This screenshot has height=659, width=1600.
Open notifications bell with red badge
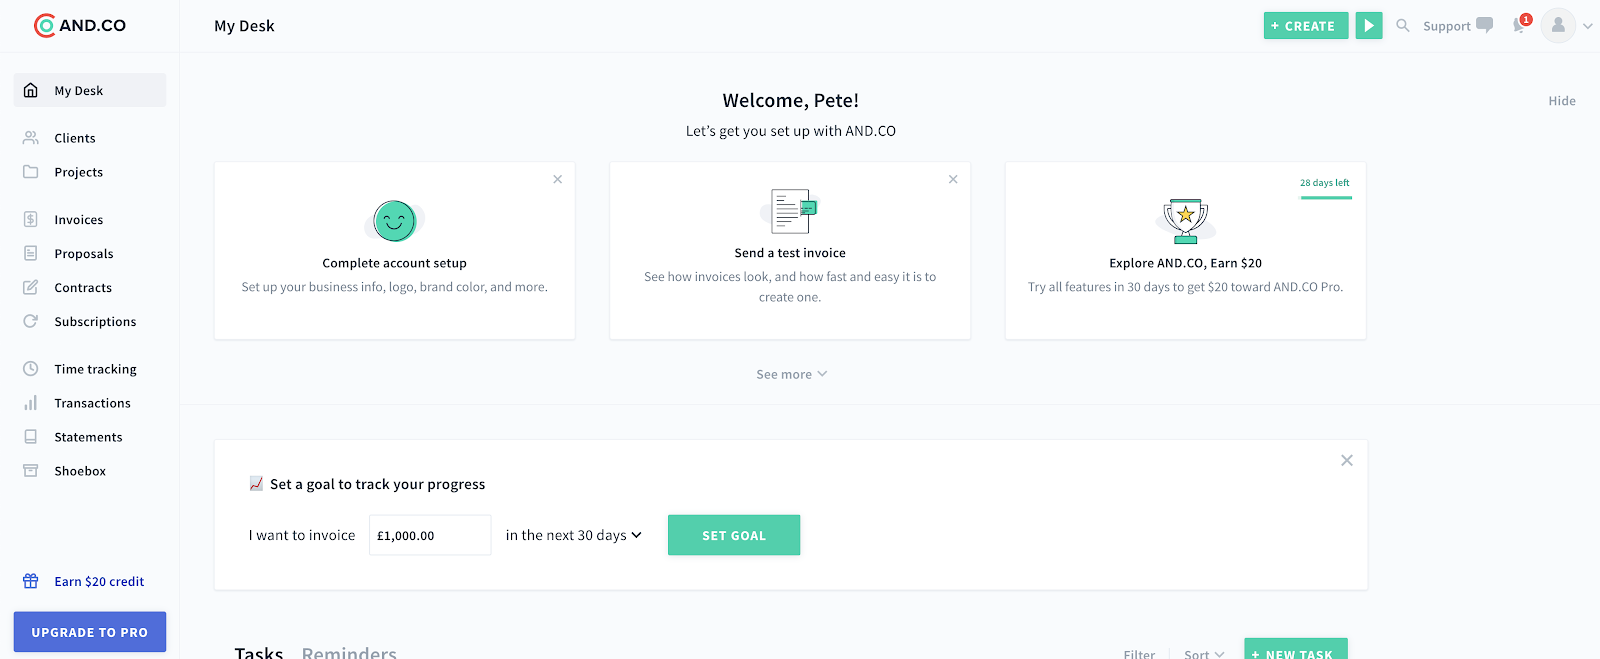coord(1520,25)
